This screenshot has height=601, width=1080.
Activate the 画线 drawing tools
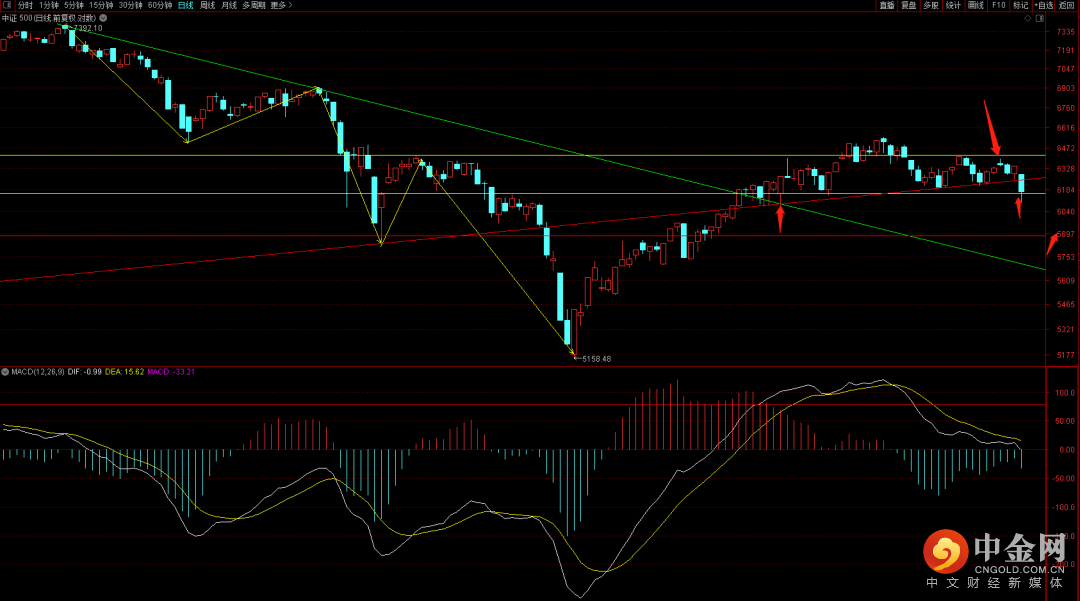pyautogui.click(x=975, y=5)
